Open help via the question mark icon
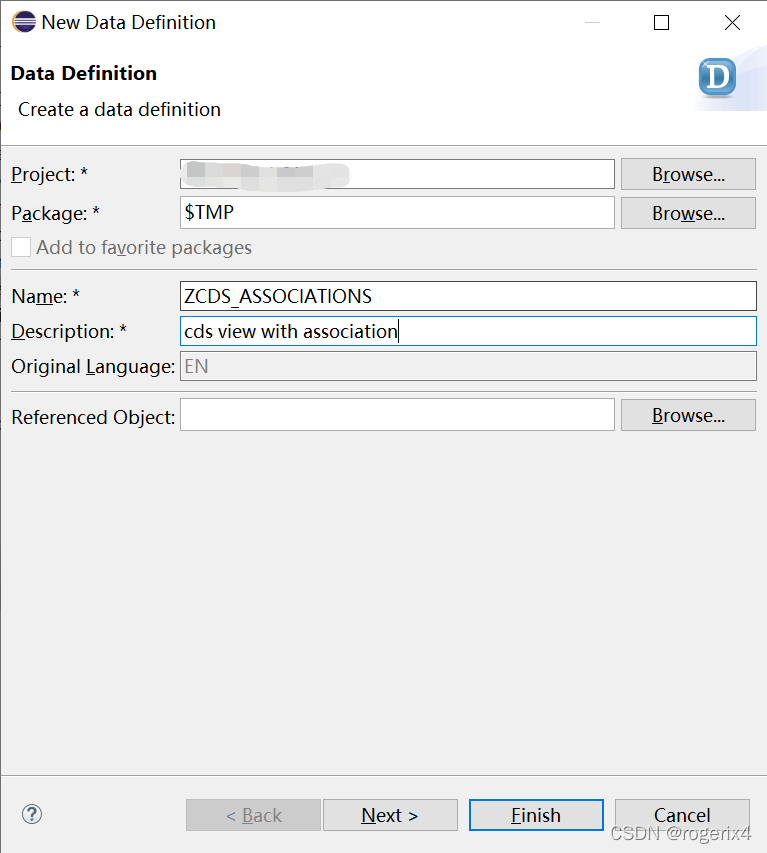The image size is (767, 853). tap(32, 814)
